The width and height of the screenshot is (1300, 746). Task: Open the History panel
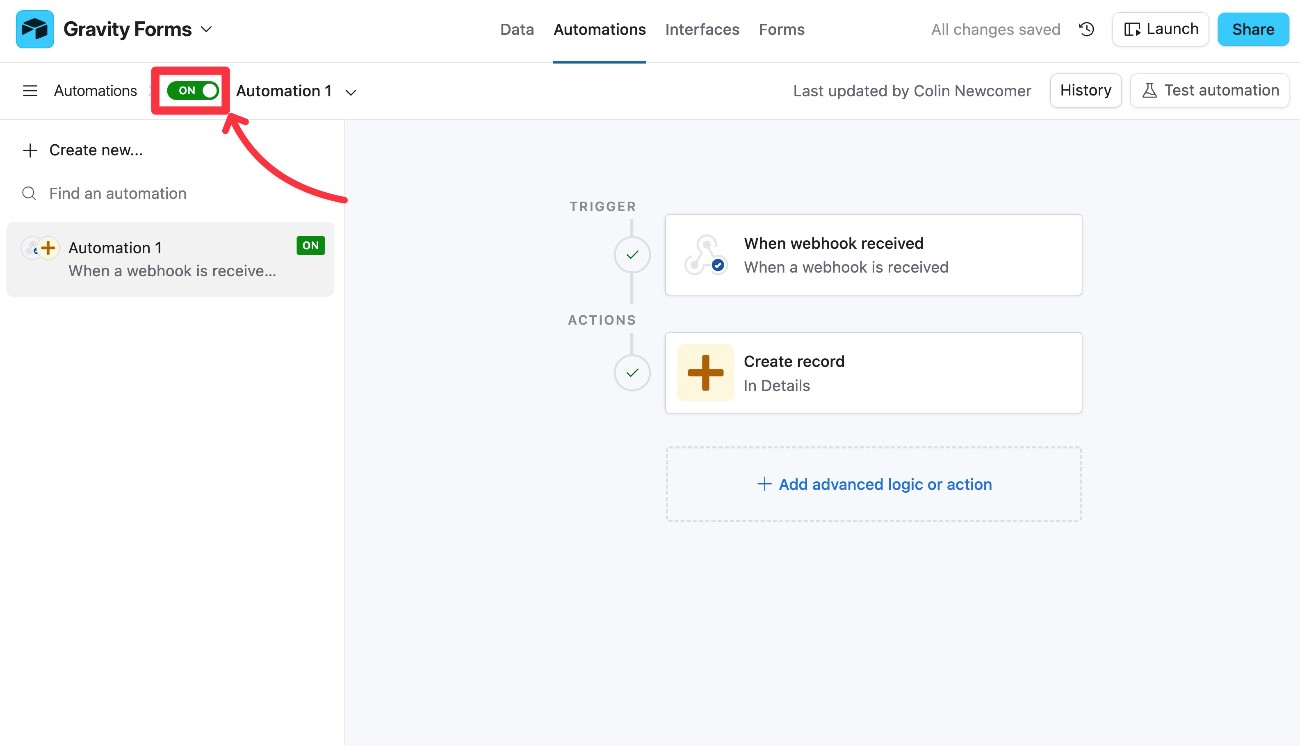(x=1085, y=90)
